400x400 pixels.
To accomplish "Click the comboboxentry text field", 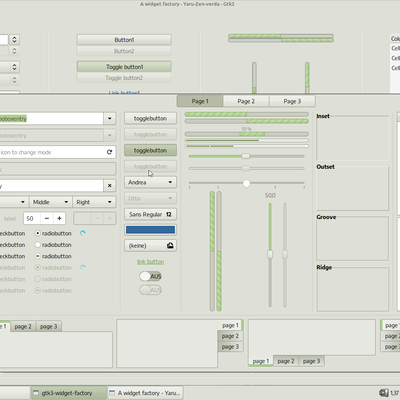I will pyautogui.click(x=51, y=118).
